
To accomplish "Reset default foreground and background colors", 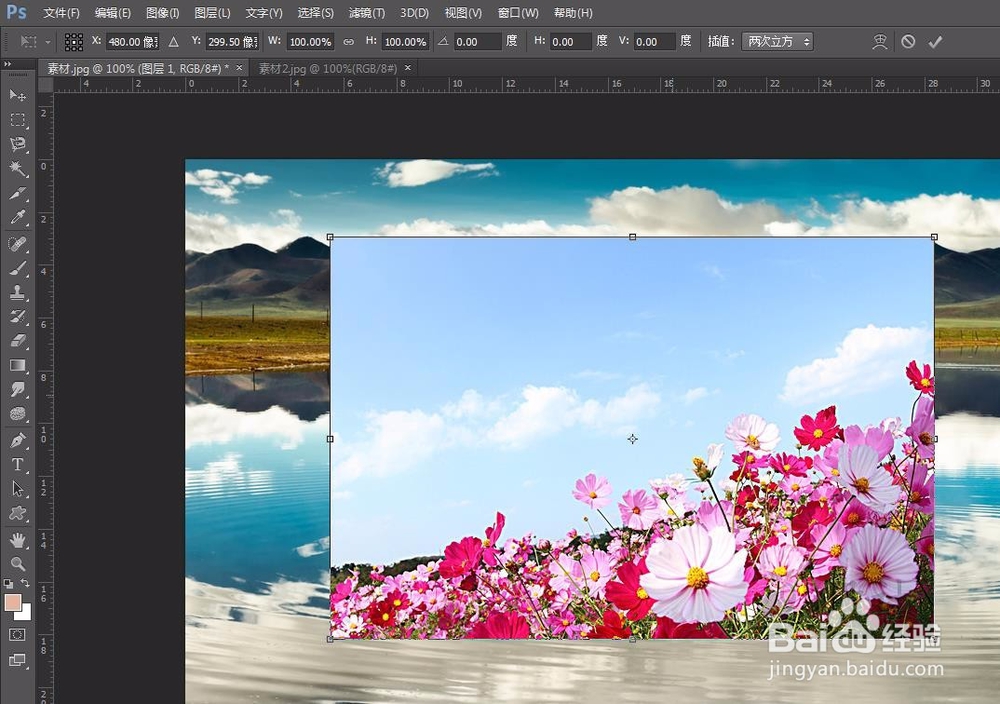I will click(8, 583).
